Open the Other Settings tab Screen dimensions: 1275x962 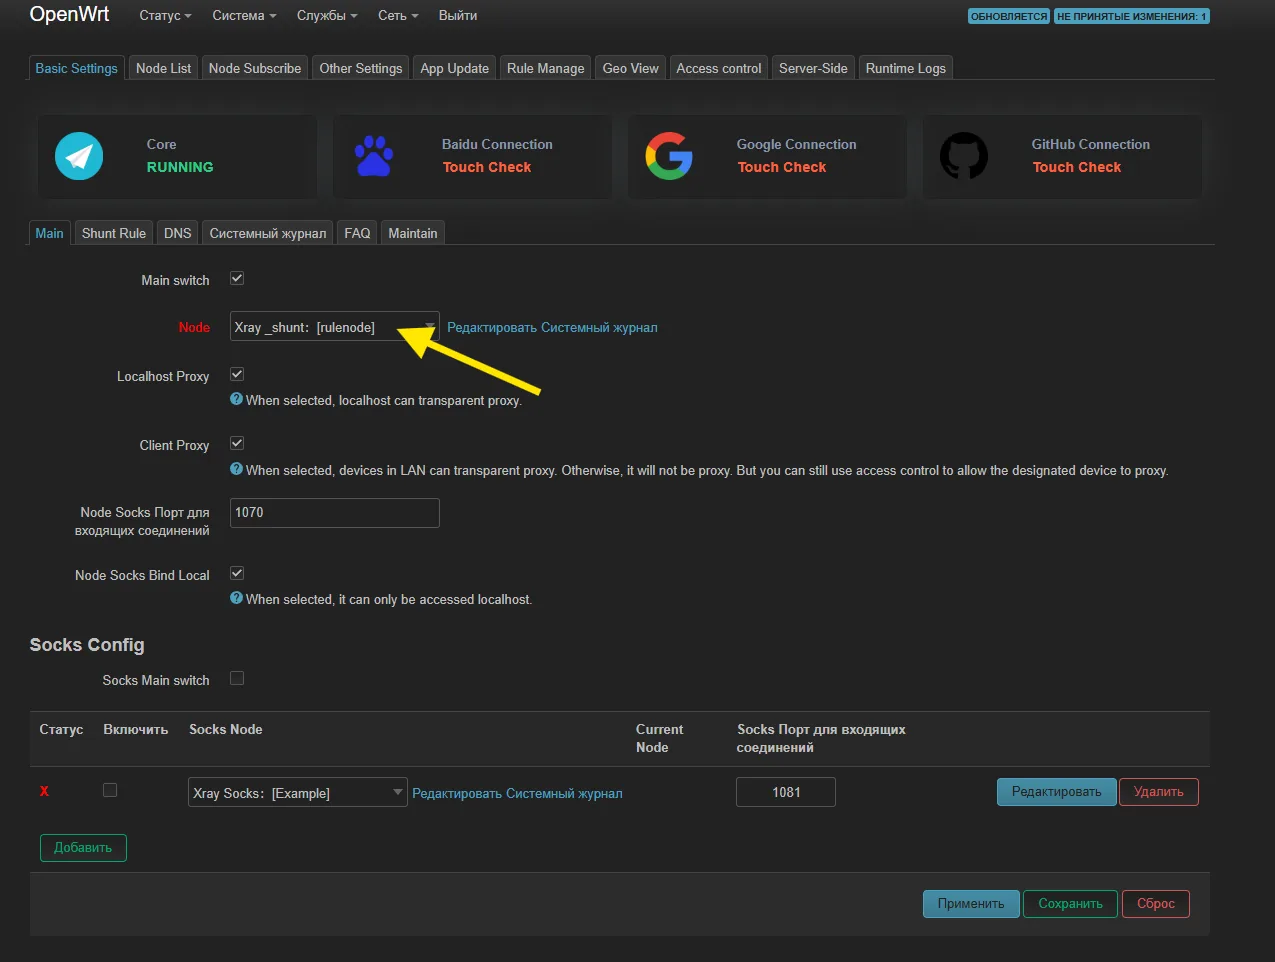[361, 68]
